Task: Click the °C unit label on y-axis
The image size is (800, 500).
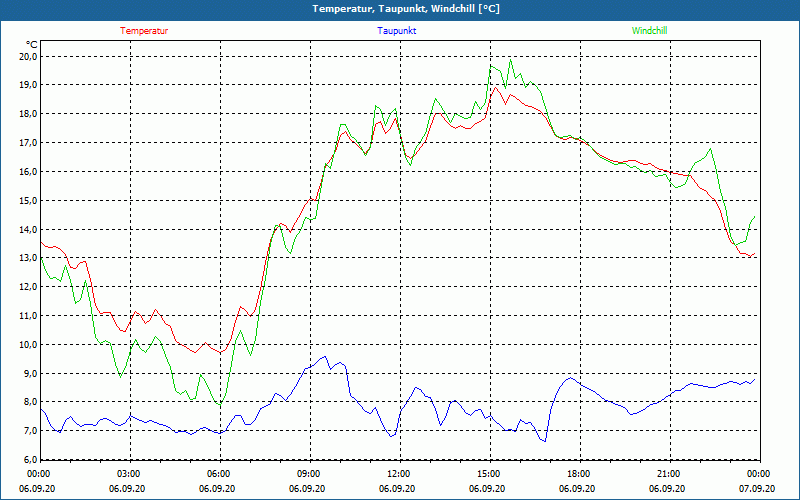Action: coord(32,44)
